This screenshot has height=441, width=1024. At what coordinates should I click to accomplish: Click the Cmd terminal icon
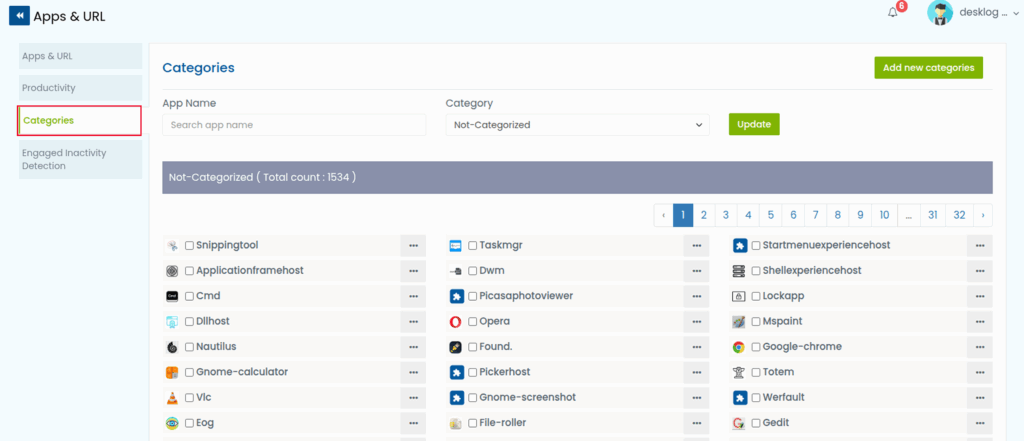[172, 296]
